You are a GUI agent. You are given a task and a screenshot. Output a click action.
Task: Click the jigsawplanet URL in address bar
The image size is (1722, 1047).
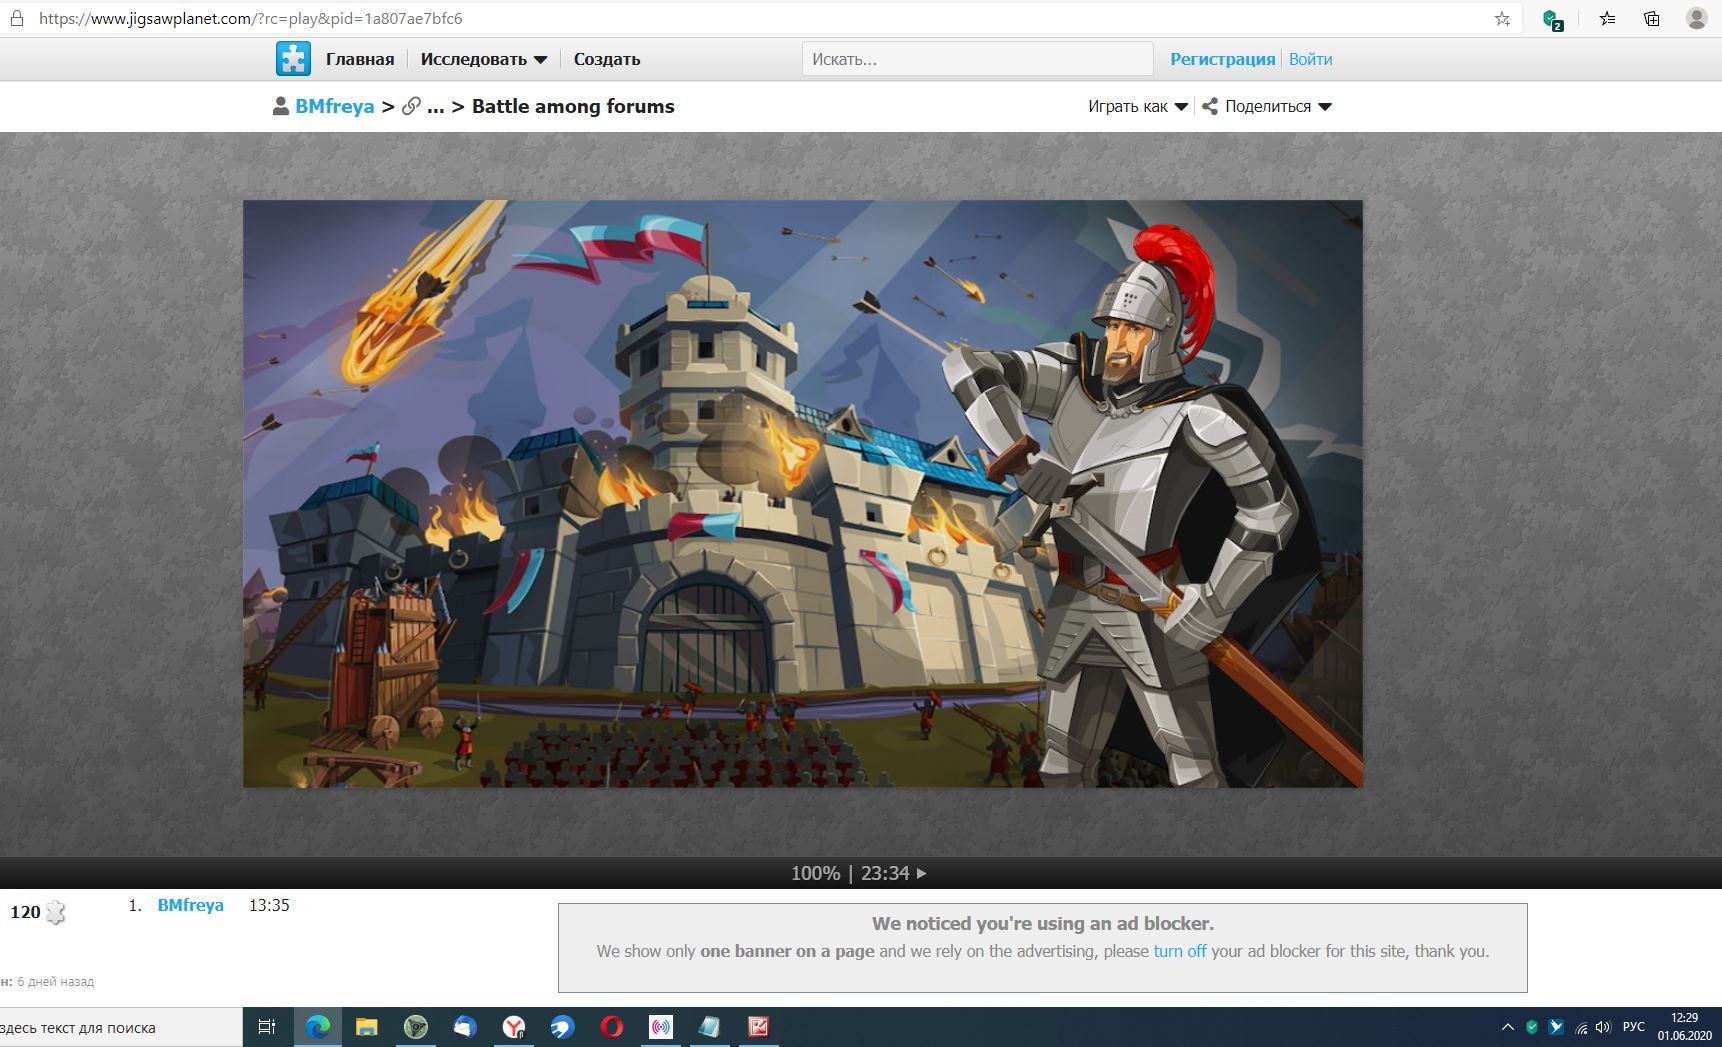tap(250, 18)
